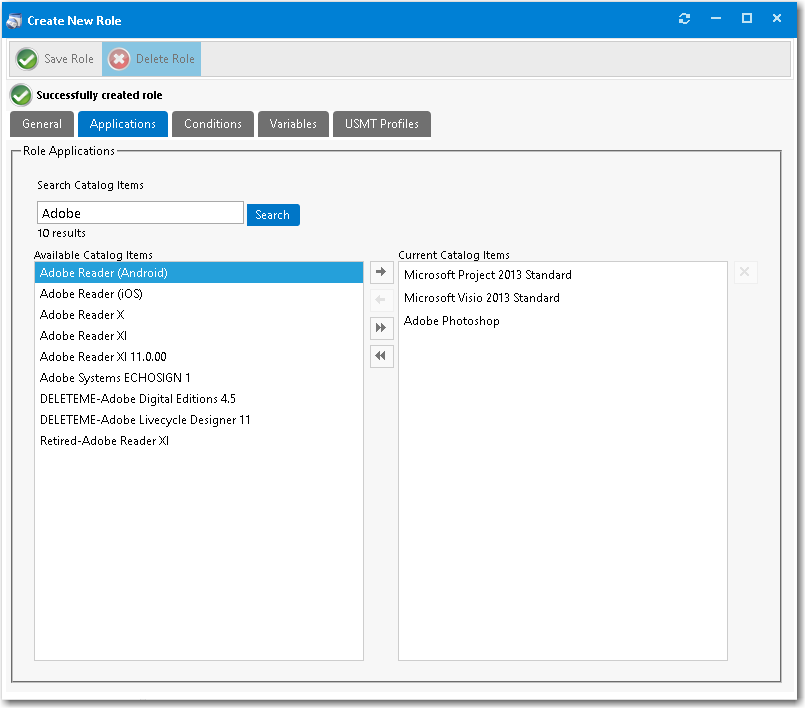
Task: Add selected item with single right arrow
Action: 381,272
